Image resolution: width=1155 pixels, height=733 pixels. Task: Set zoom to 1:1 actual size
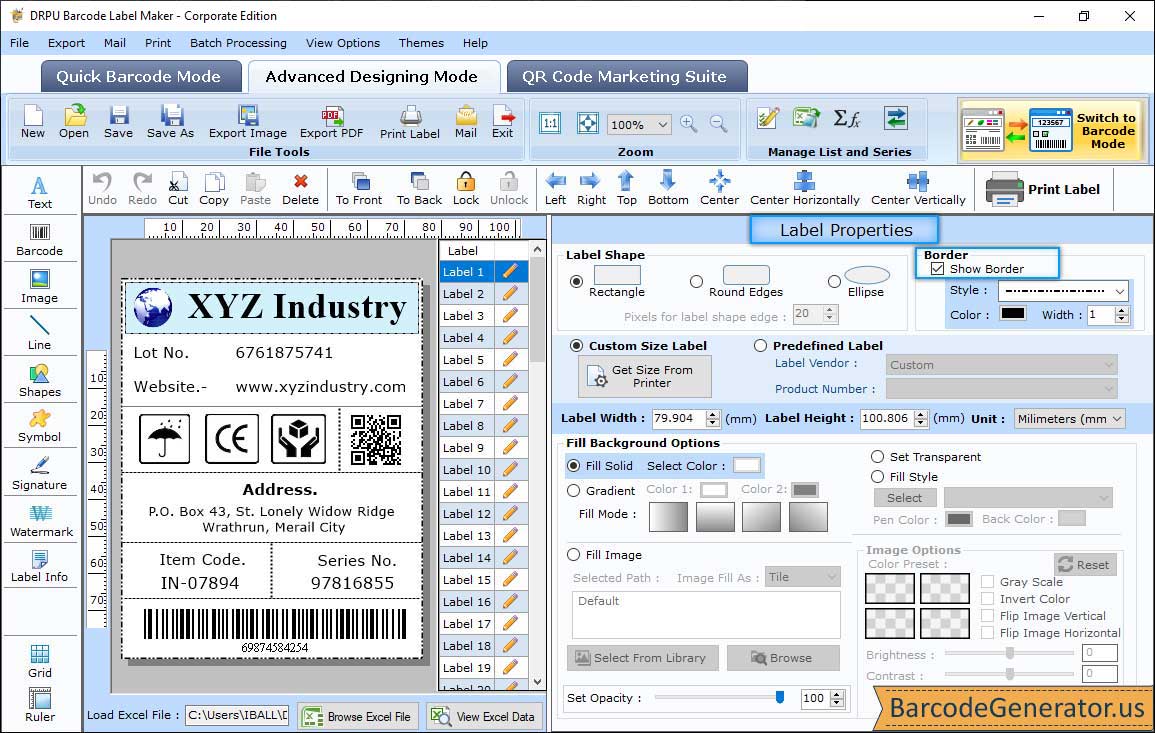(550, 123)
